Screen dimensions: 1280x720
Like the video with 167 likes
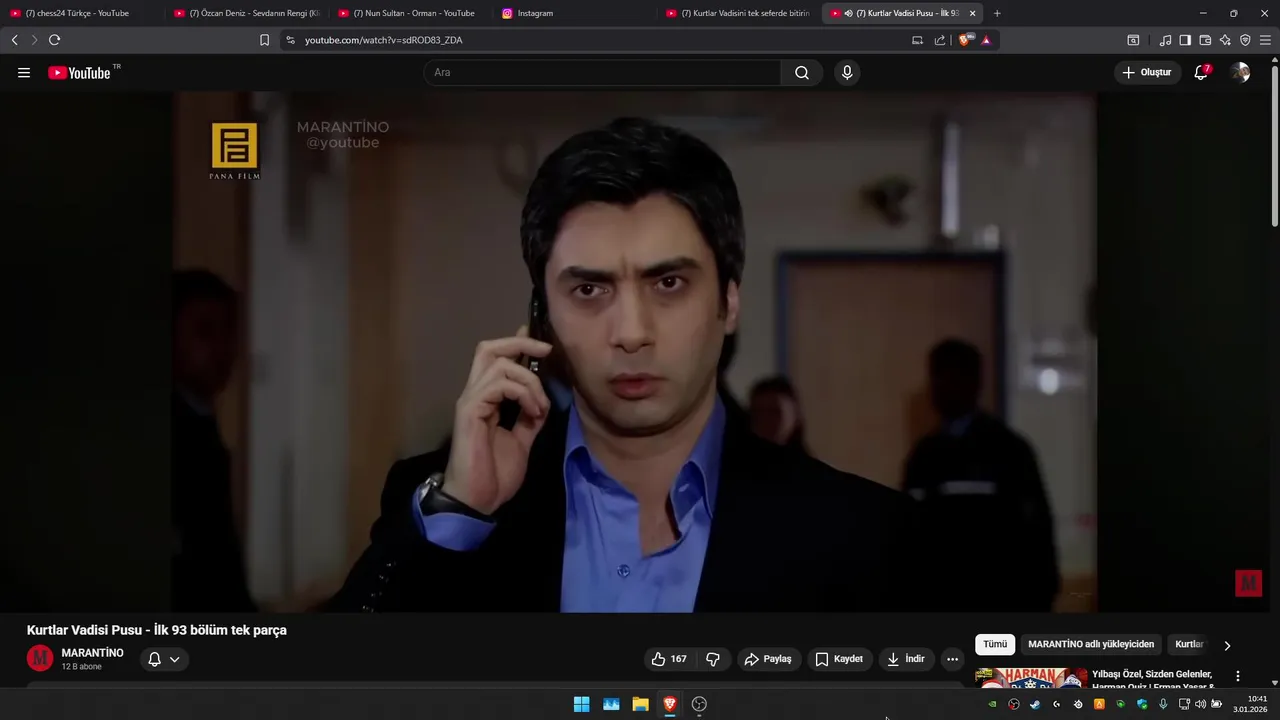click(x=669, y=659)
